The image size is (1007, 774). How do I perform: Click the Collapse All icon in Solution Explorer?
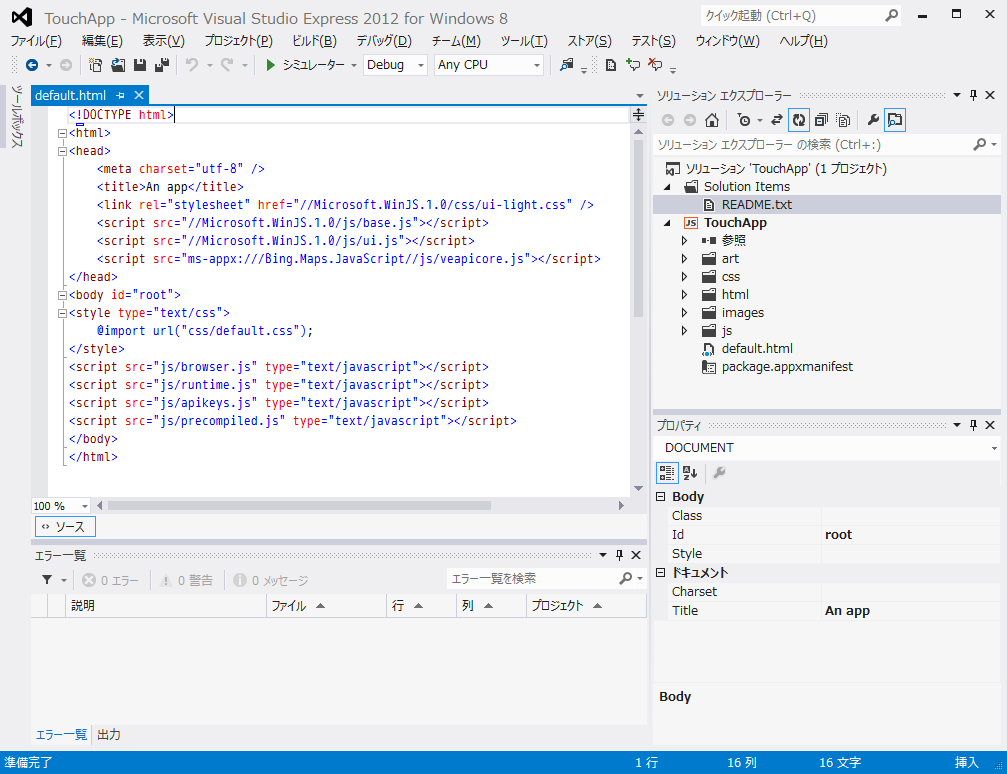(821, 120)
